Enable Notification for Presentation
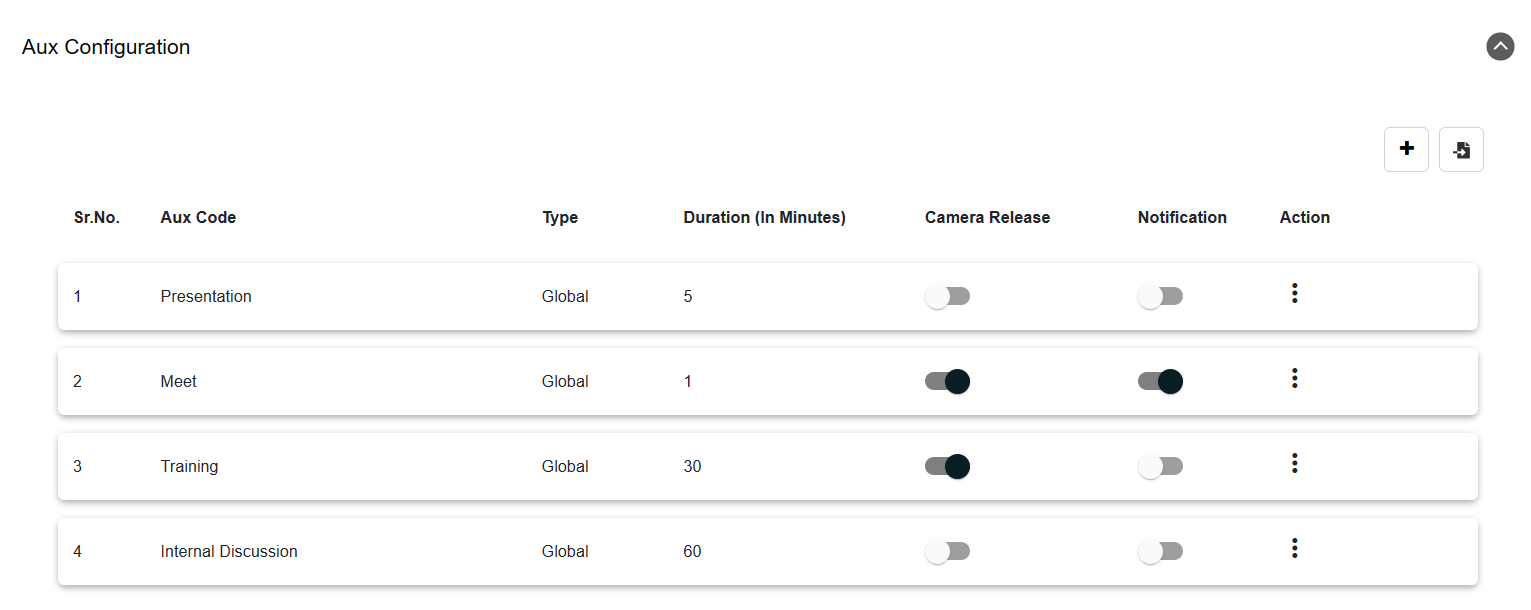 1160,296
